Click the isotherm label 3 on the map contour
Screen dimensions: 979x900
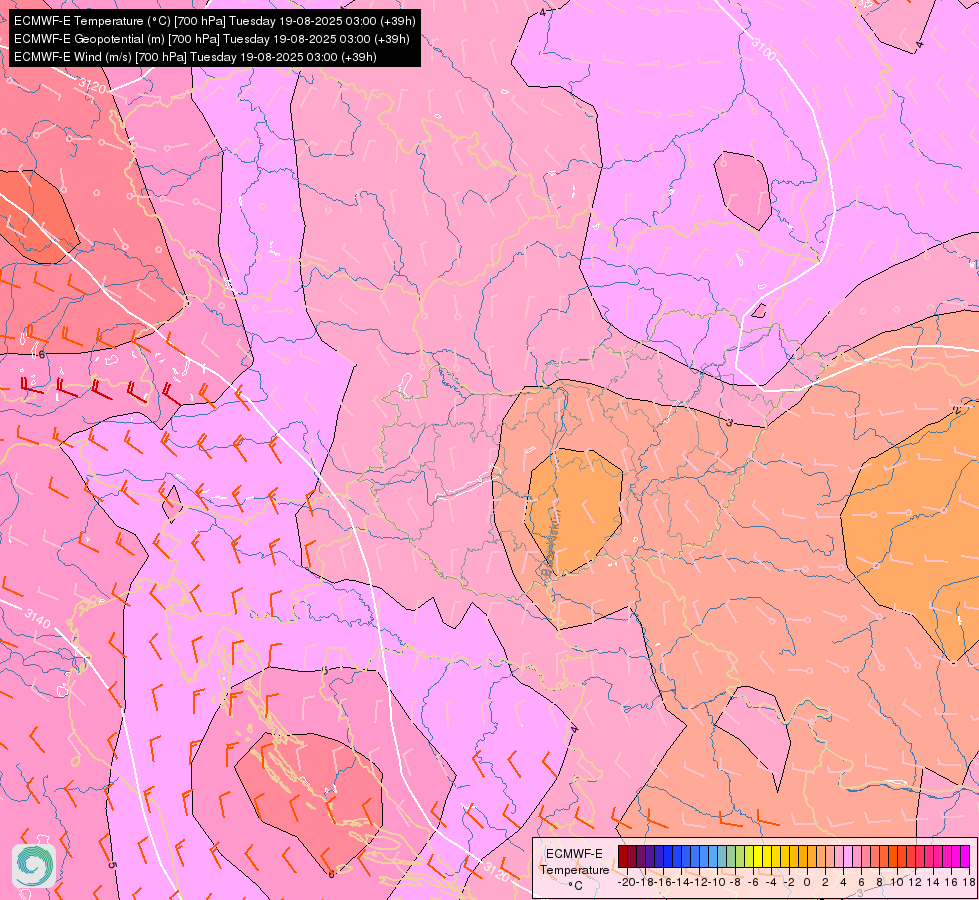tap(729, 423)
